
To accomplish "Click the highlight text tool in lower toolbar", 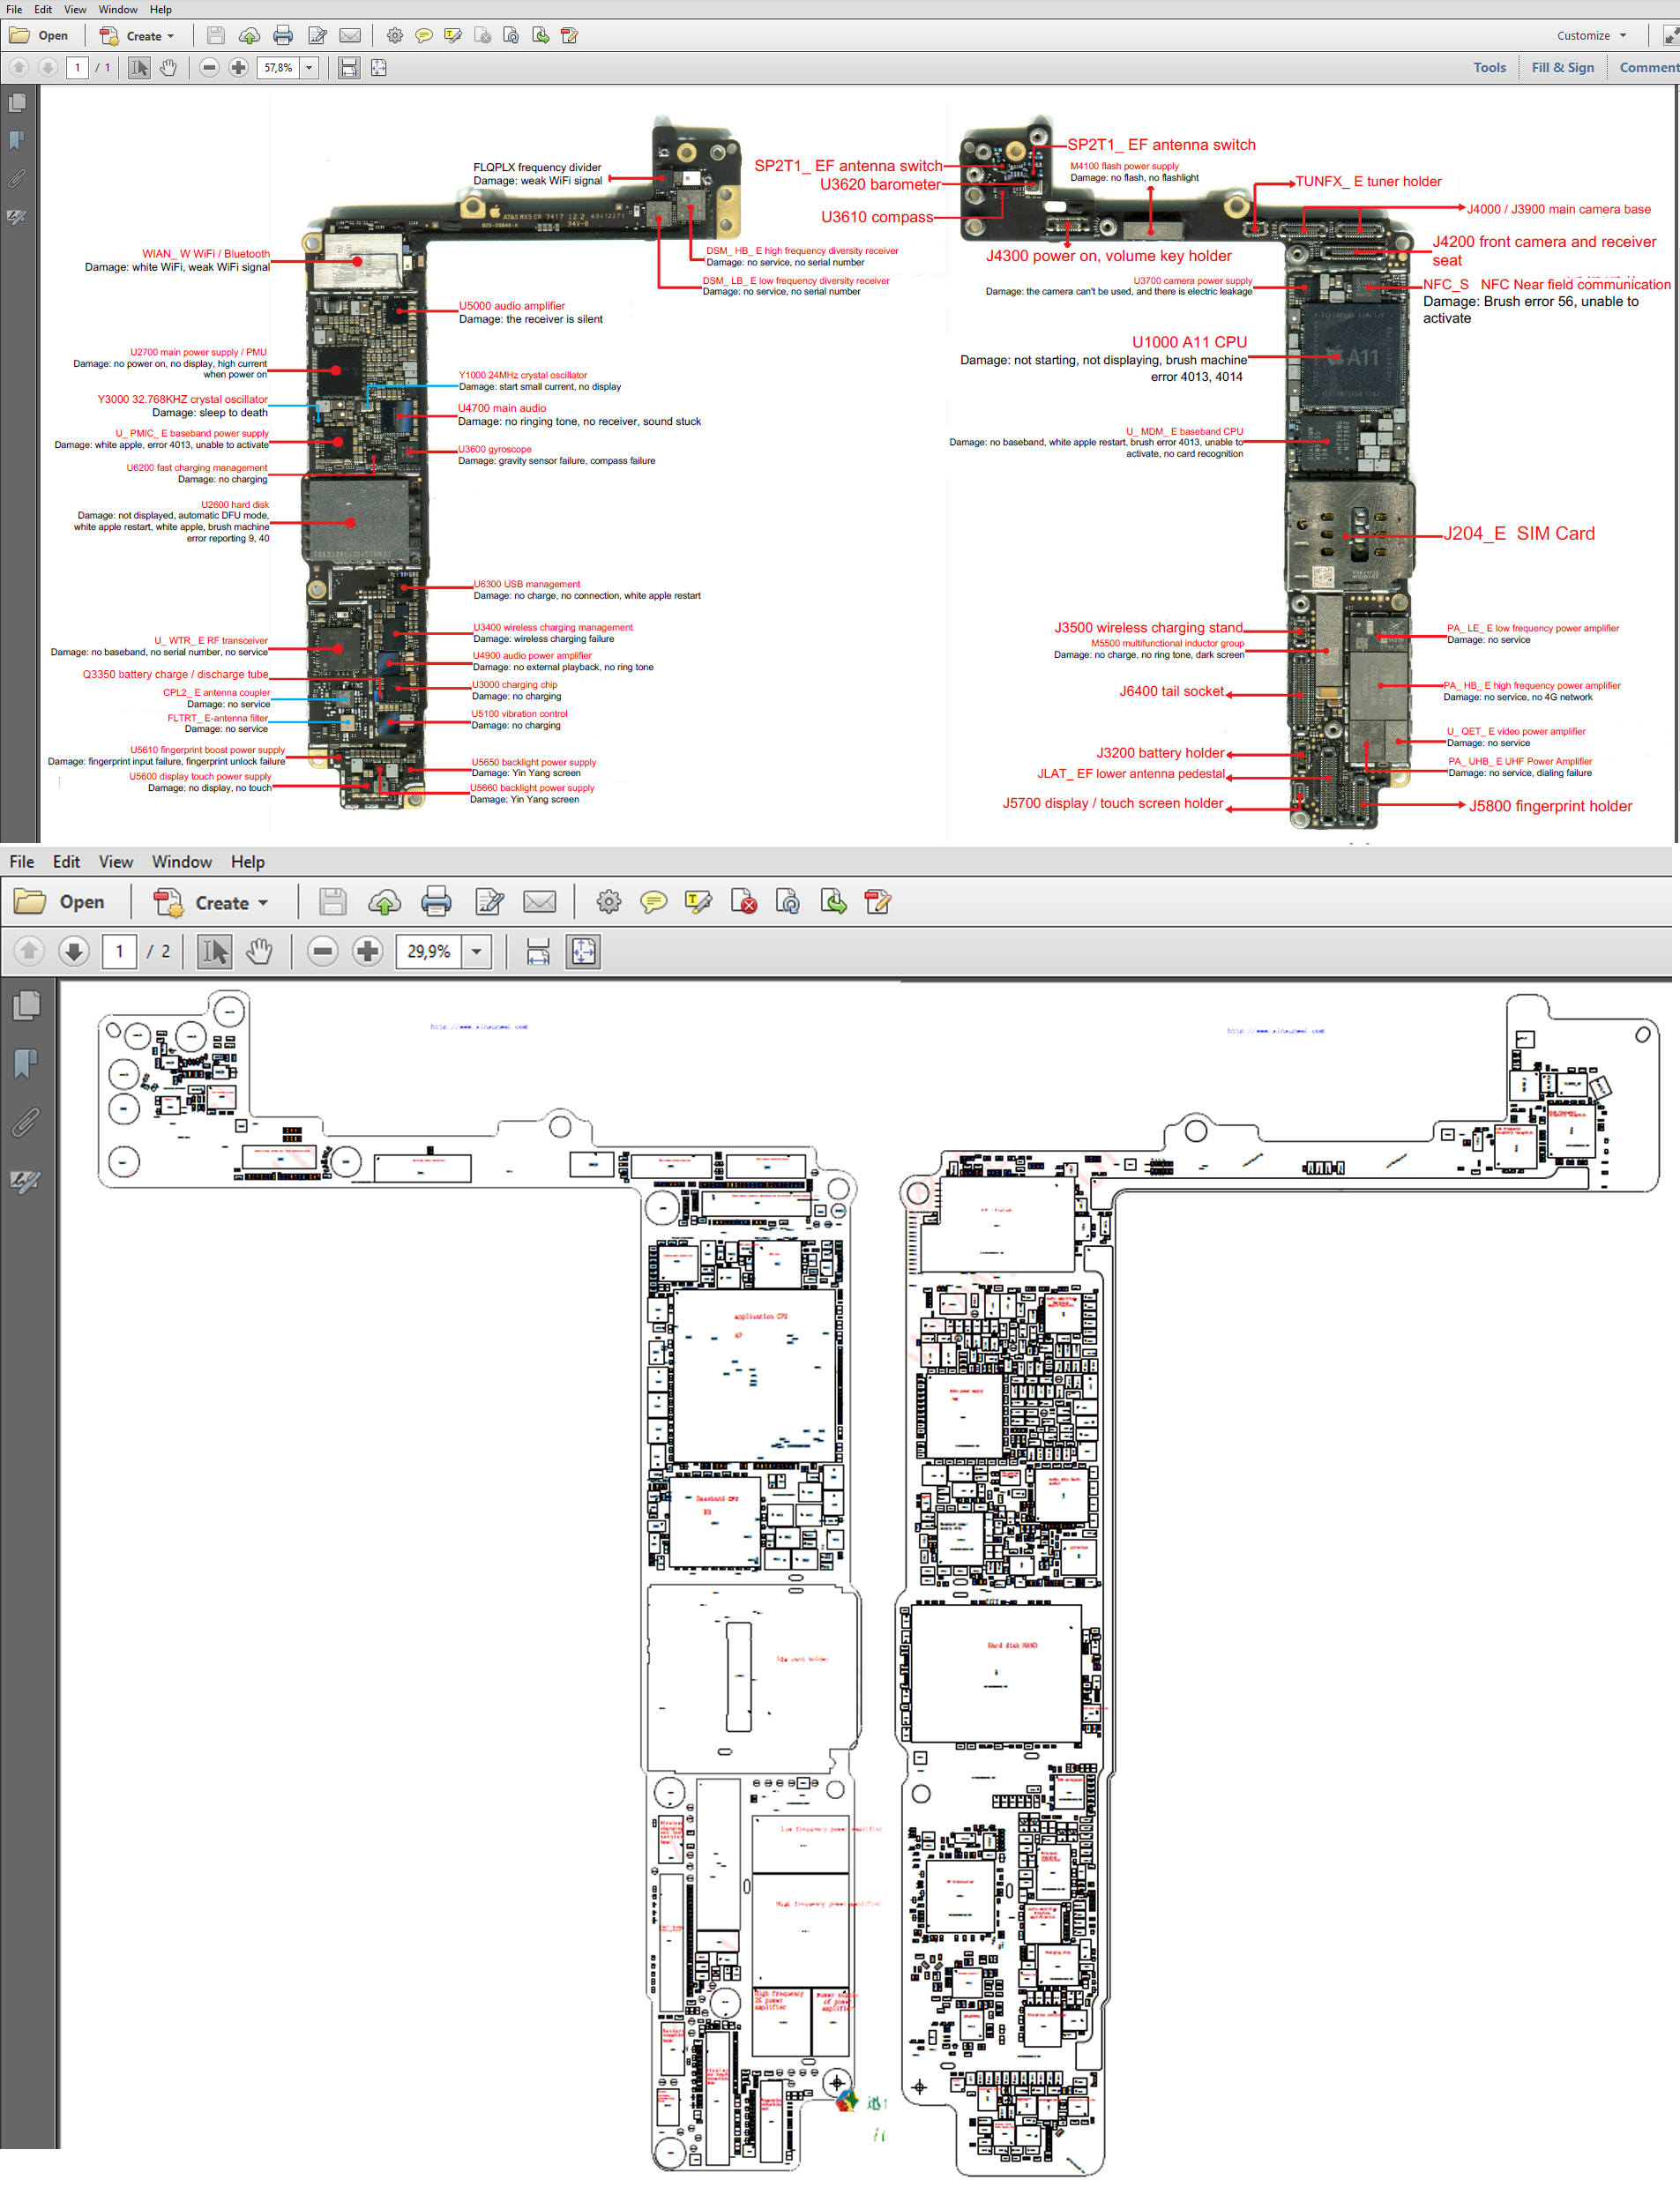I will pyautogui.click(x=698, y=903).
